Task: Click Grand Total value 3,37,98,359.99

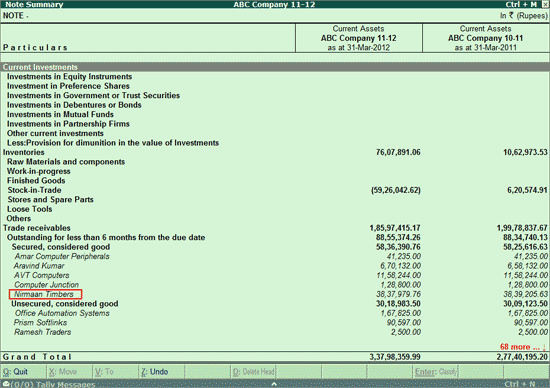Action: [x=395, y=357]
